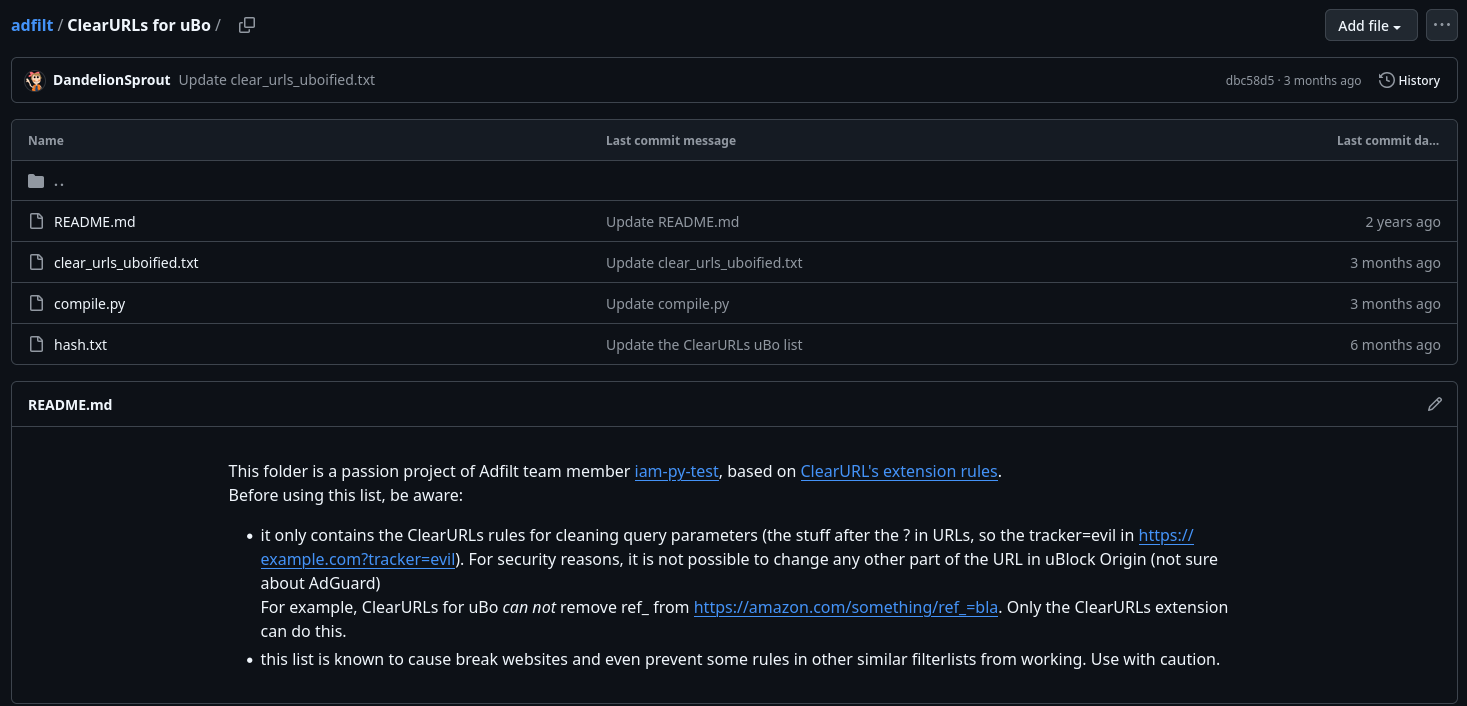The width and height of the screenshot is (1467, 706).
Task: Click the 'Last commit message' column header
Action: 671,141
